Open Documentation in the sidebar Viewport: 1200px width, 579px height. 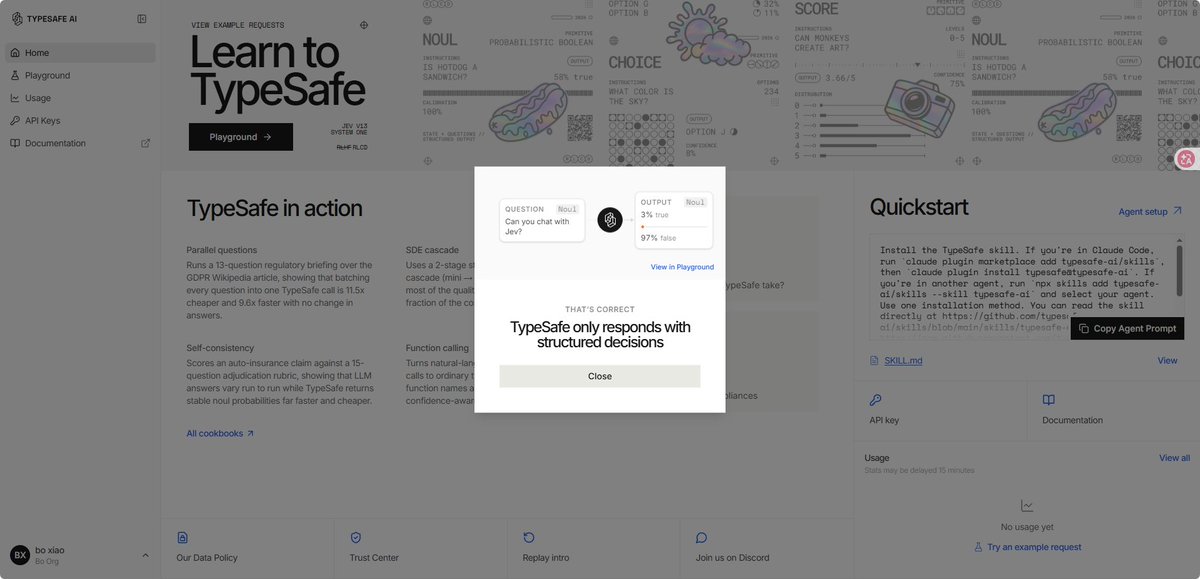tap(80, 143)
